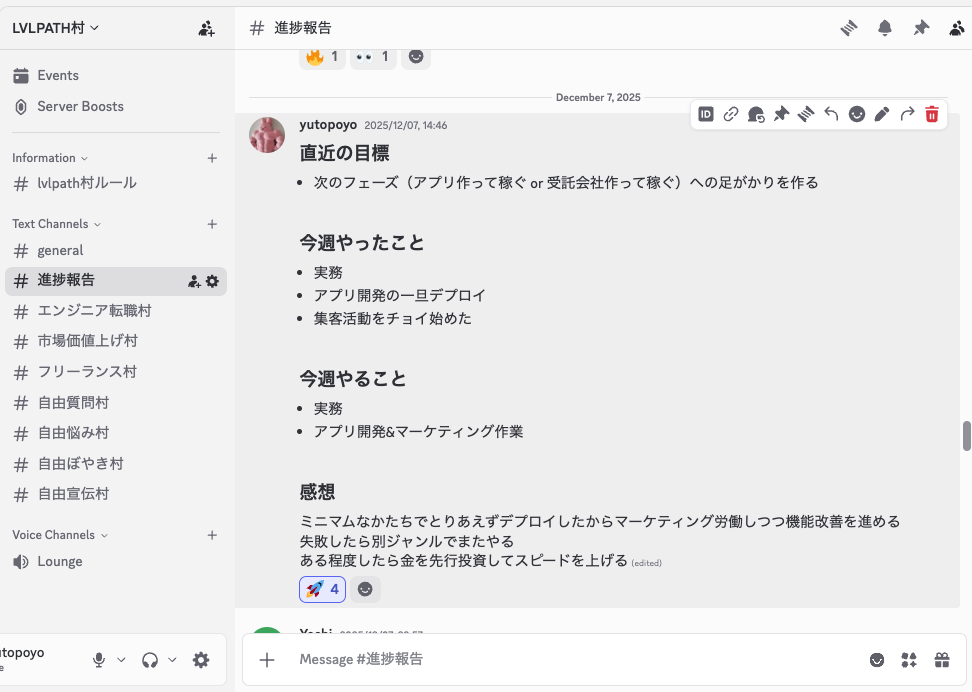
Task: Open the pinned messages panel
Action: [920, 28]
